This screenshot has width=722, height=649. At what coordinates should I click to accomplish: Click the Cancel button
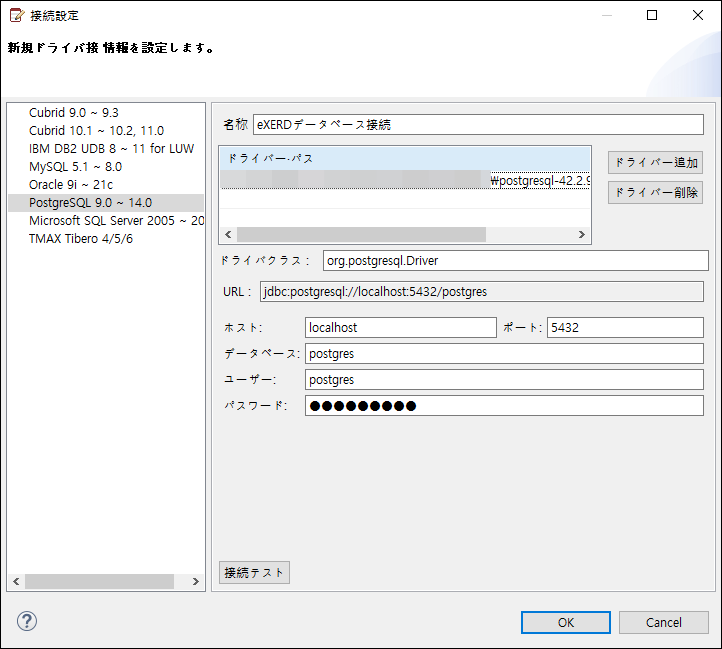coord(664,623)
